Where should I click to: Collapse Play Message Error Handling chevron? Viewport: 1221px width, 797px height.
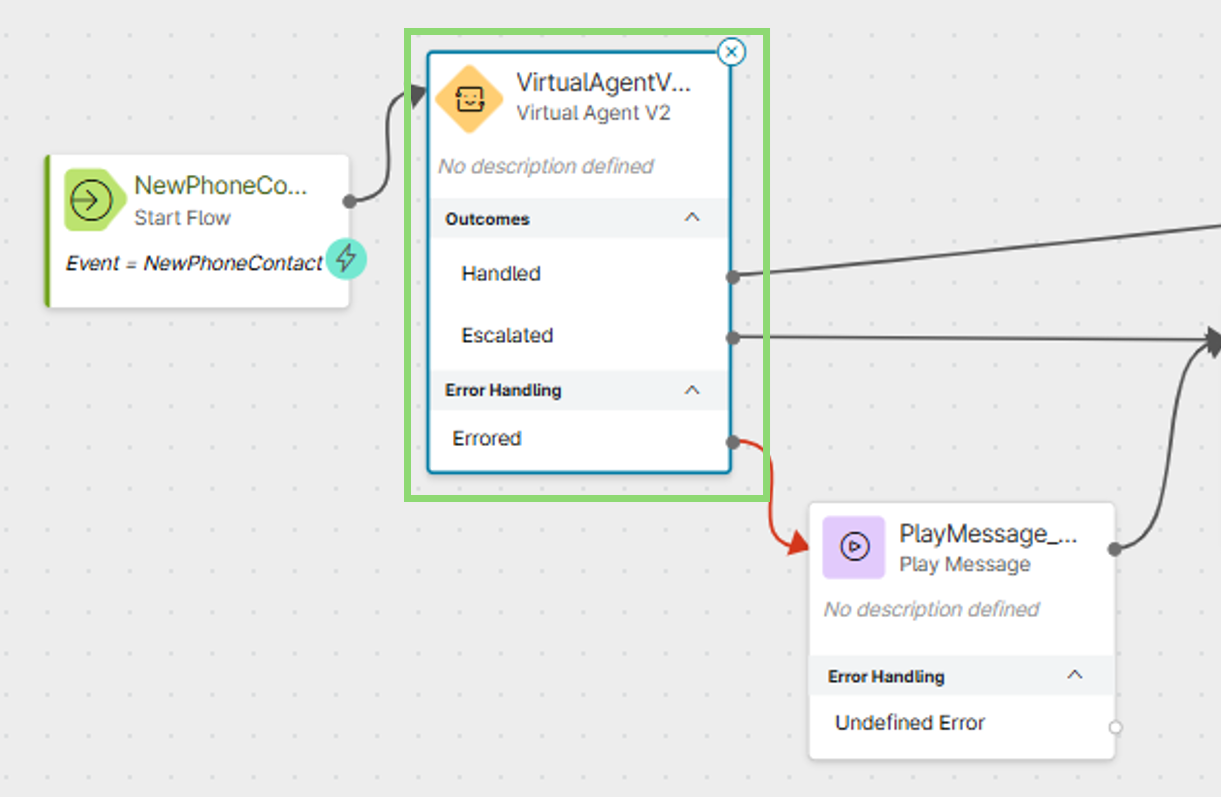pos(1075,676)
